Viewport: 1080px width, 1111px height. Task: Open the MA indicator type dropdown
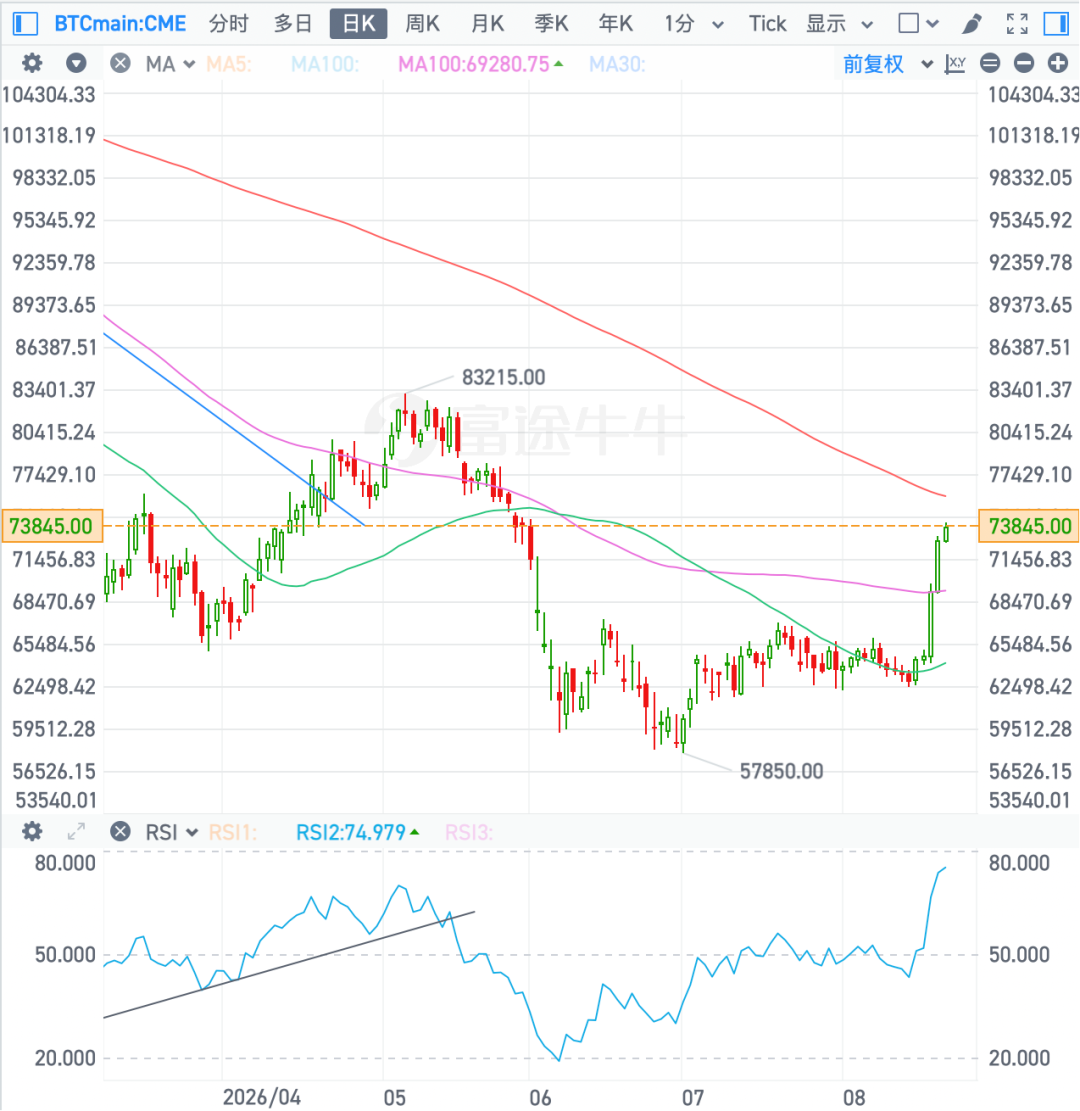pos(170,64)
